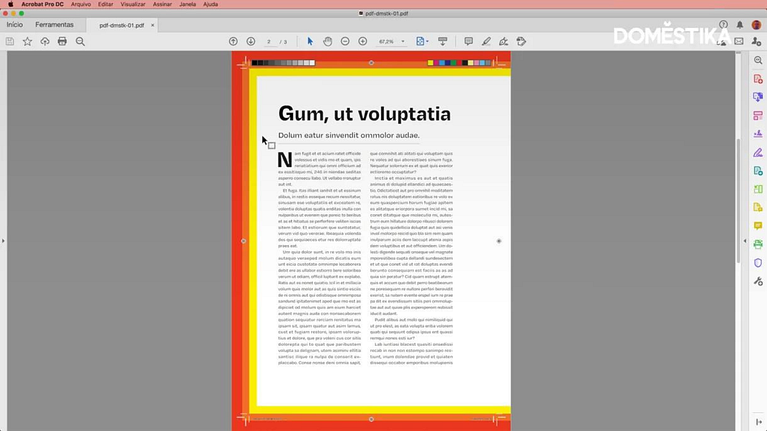
Task: Zoom in with the plus icon
Action: pyautogui.click(x=363, y=41)
